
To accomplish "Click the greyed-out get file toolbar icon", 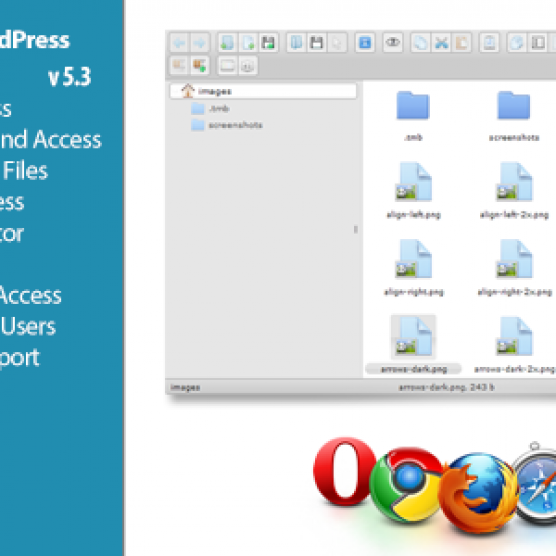I will (337, 43).
